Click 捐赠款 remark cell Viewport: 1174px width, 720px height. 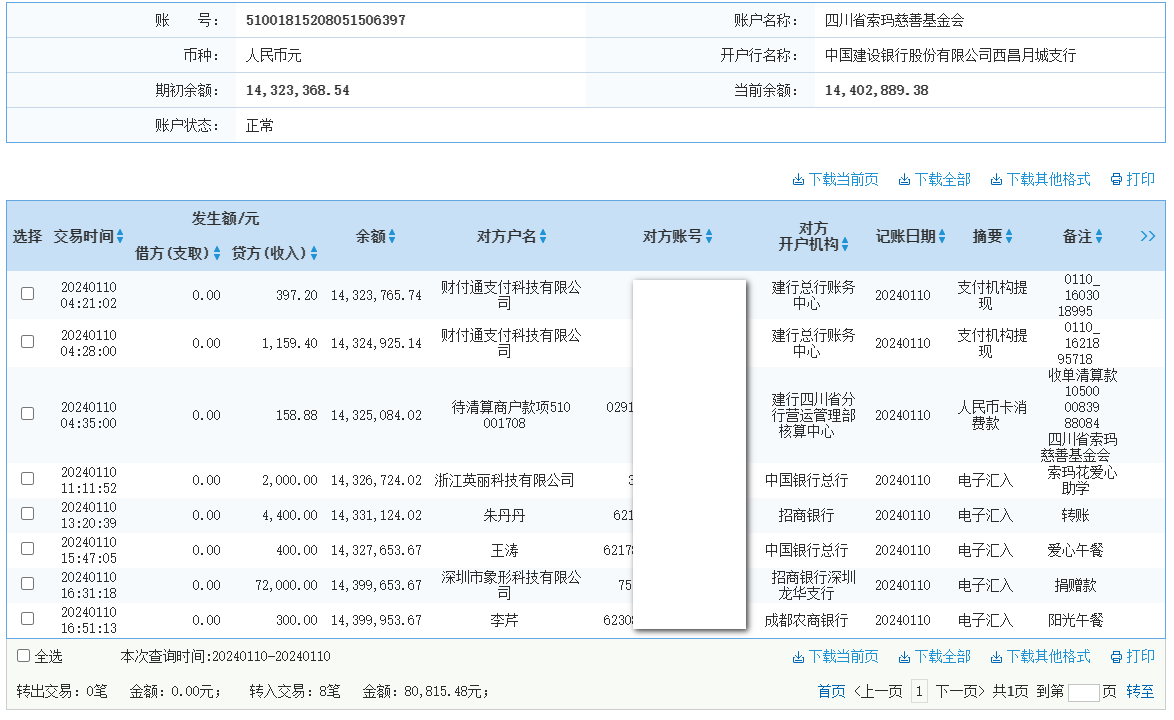(1075, 585)
